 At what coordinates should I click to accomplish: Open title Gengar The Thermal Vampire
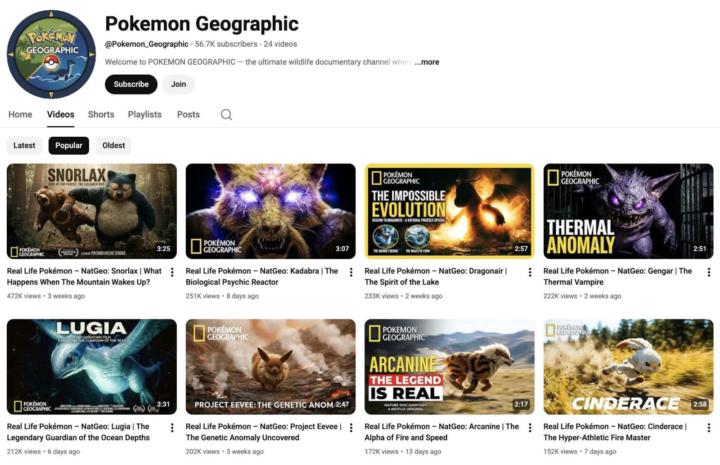point(618,276)
